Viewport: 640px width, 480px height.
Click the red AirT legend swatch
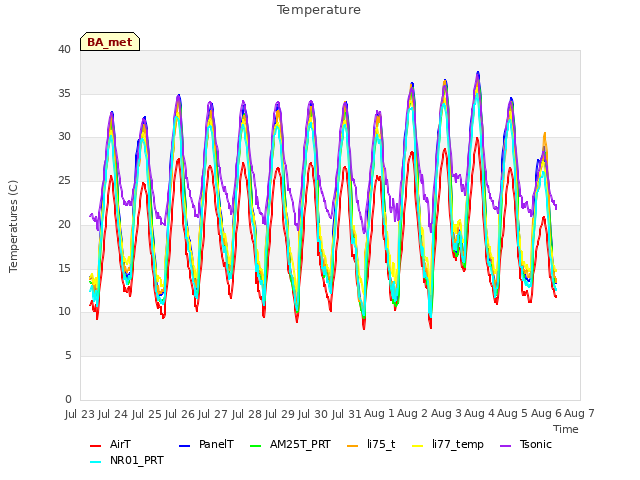[x=96, y=446]
